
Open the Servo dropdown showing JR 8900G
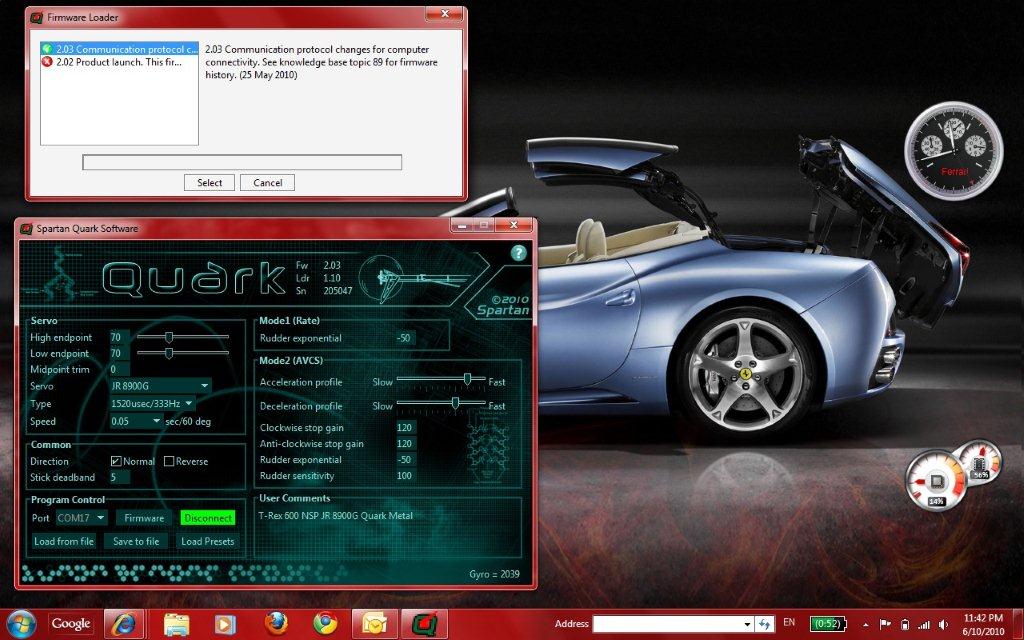point(160,386)
